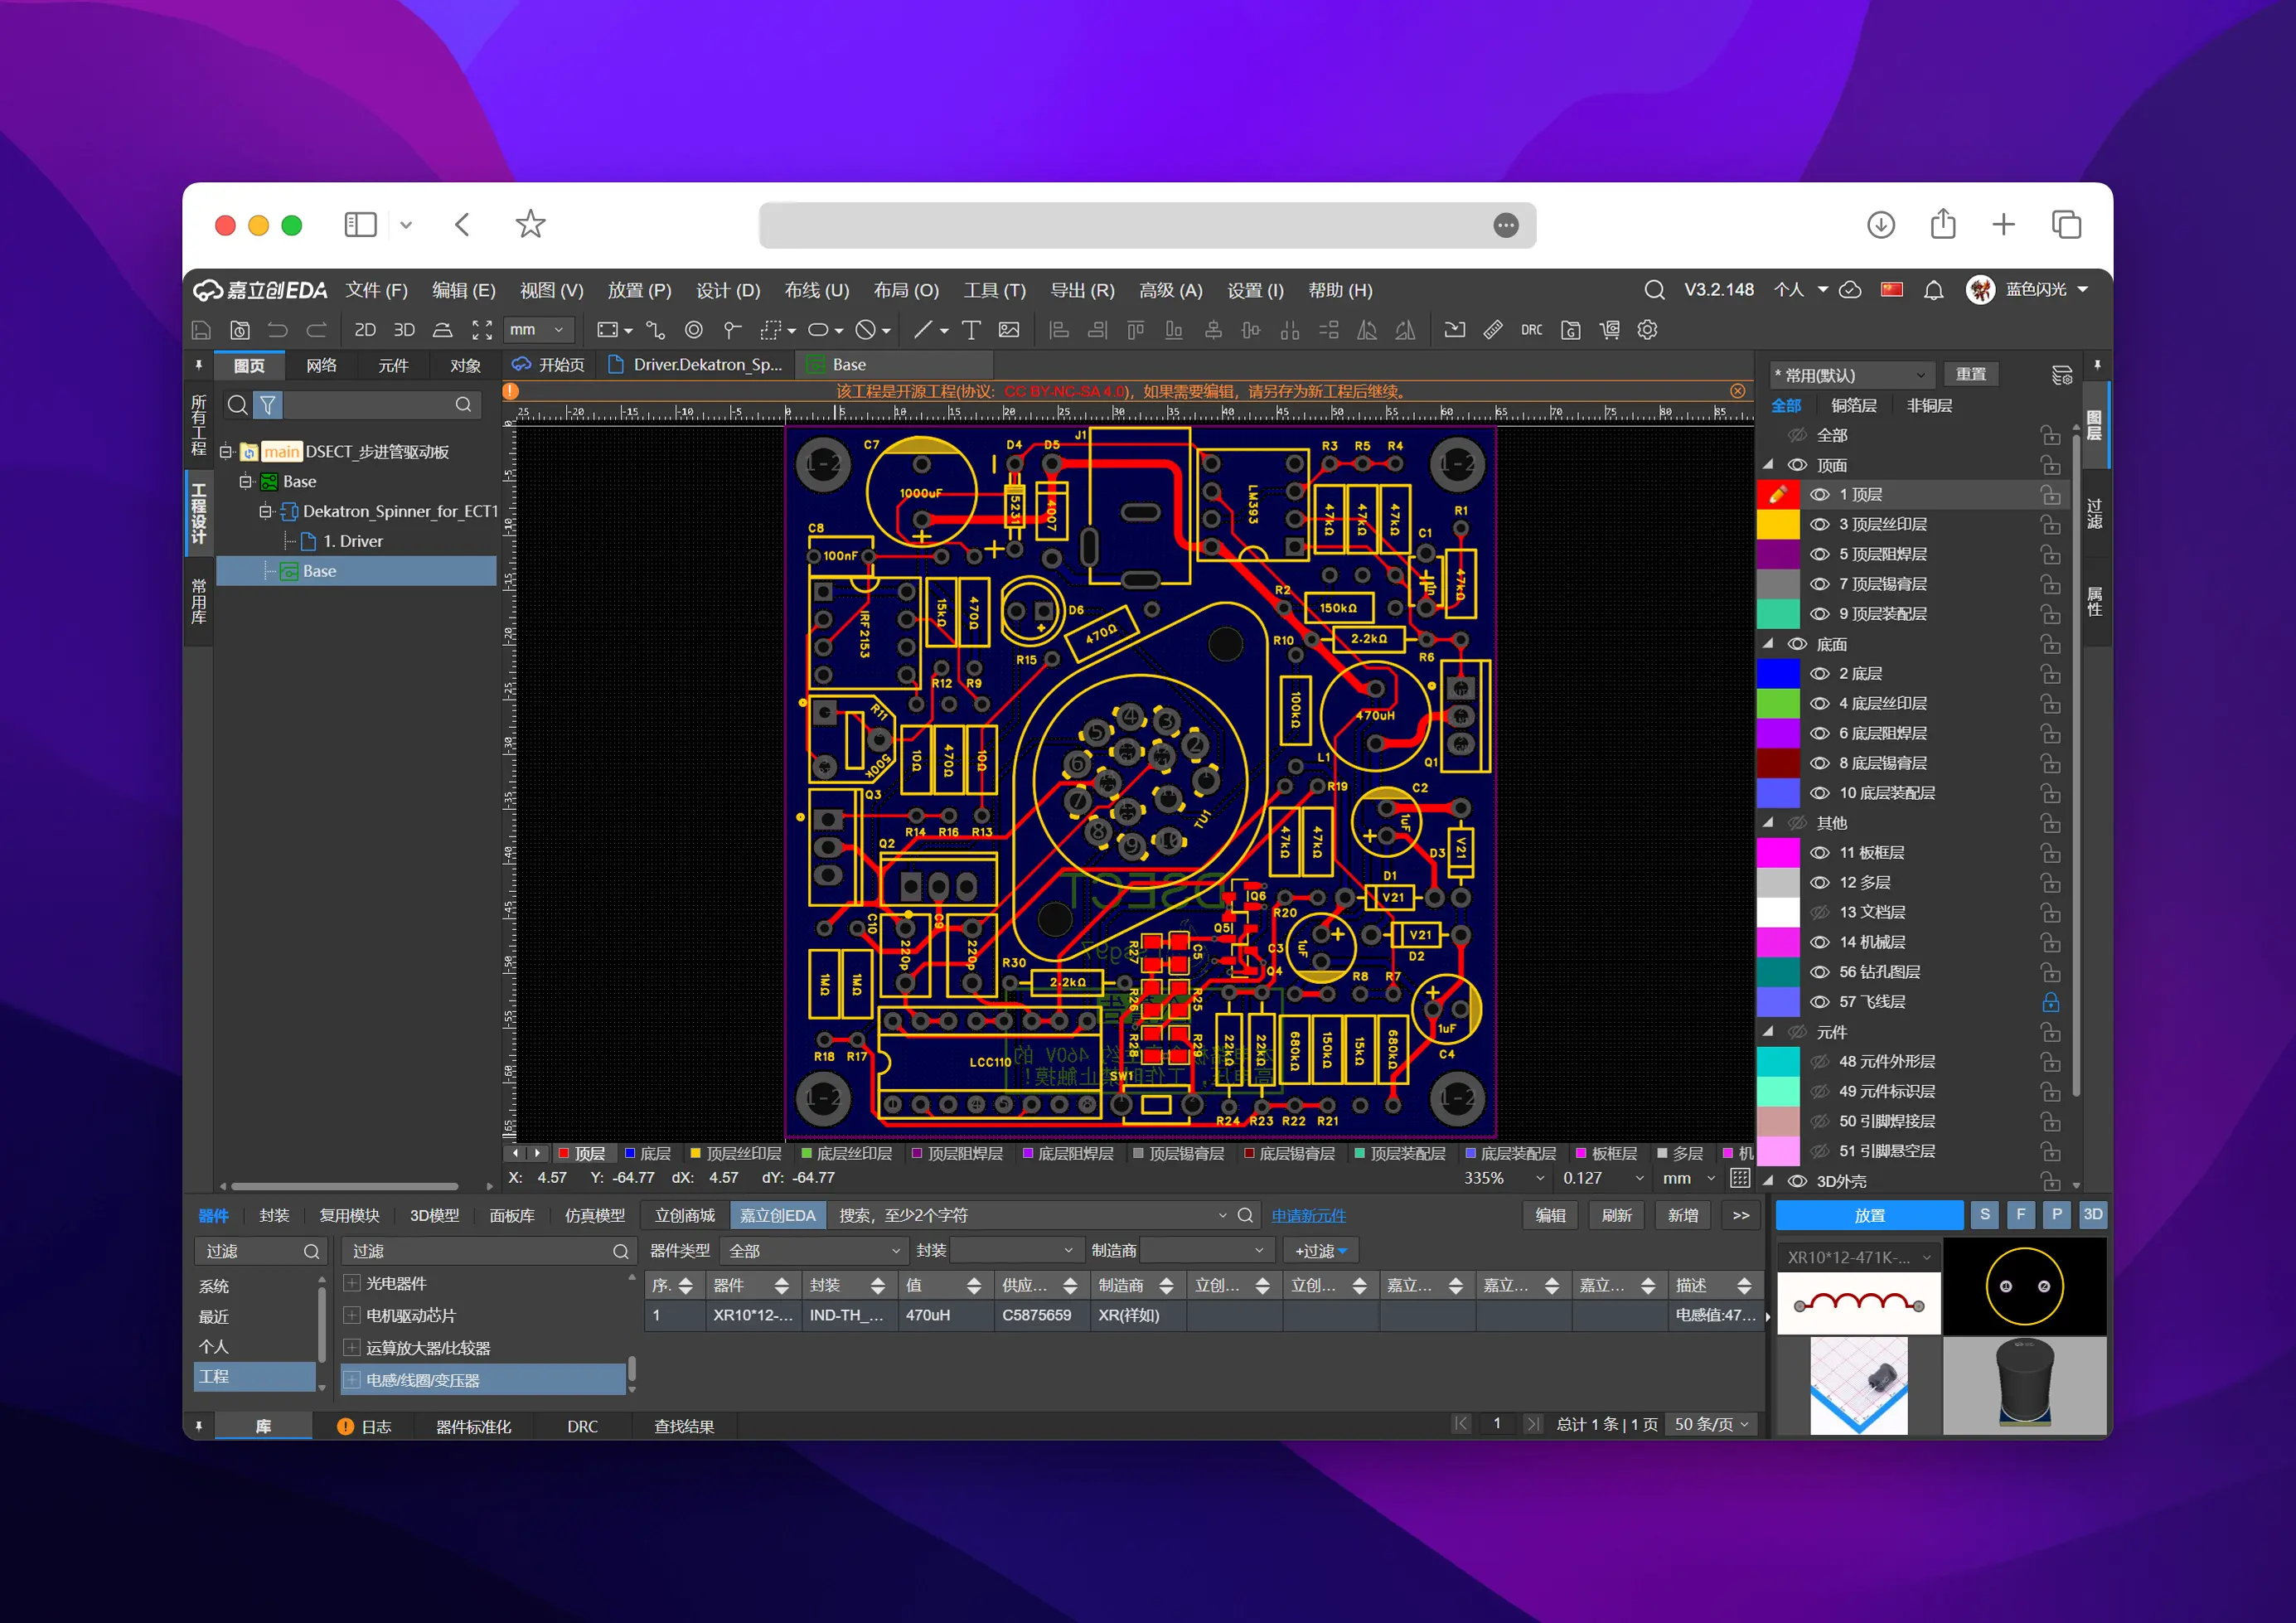Open the 50 条/页 page size dropdown
Viewport: 2296px width, 1623px height.
pyautogui.click(x=1712, y=1425)
